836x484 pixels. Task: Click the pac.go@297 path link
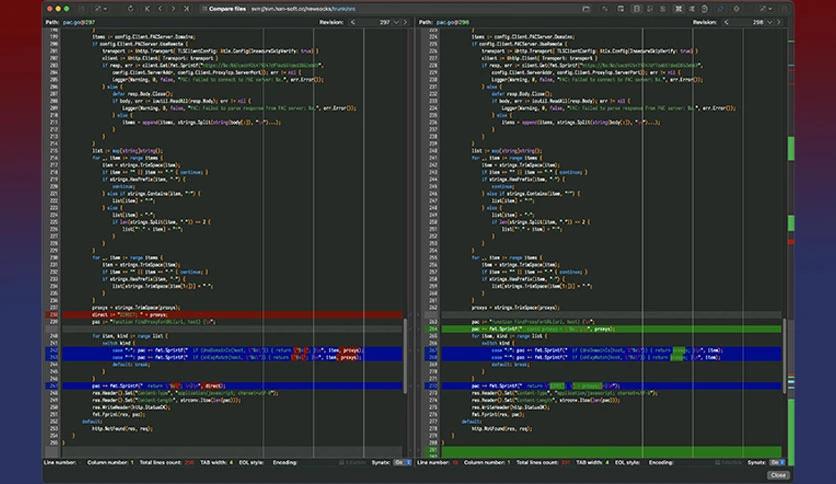point(78,22)
